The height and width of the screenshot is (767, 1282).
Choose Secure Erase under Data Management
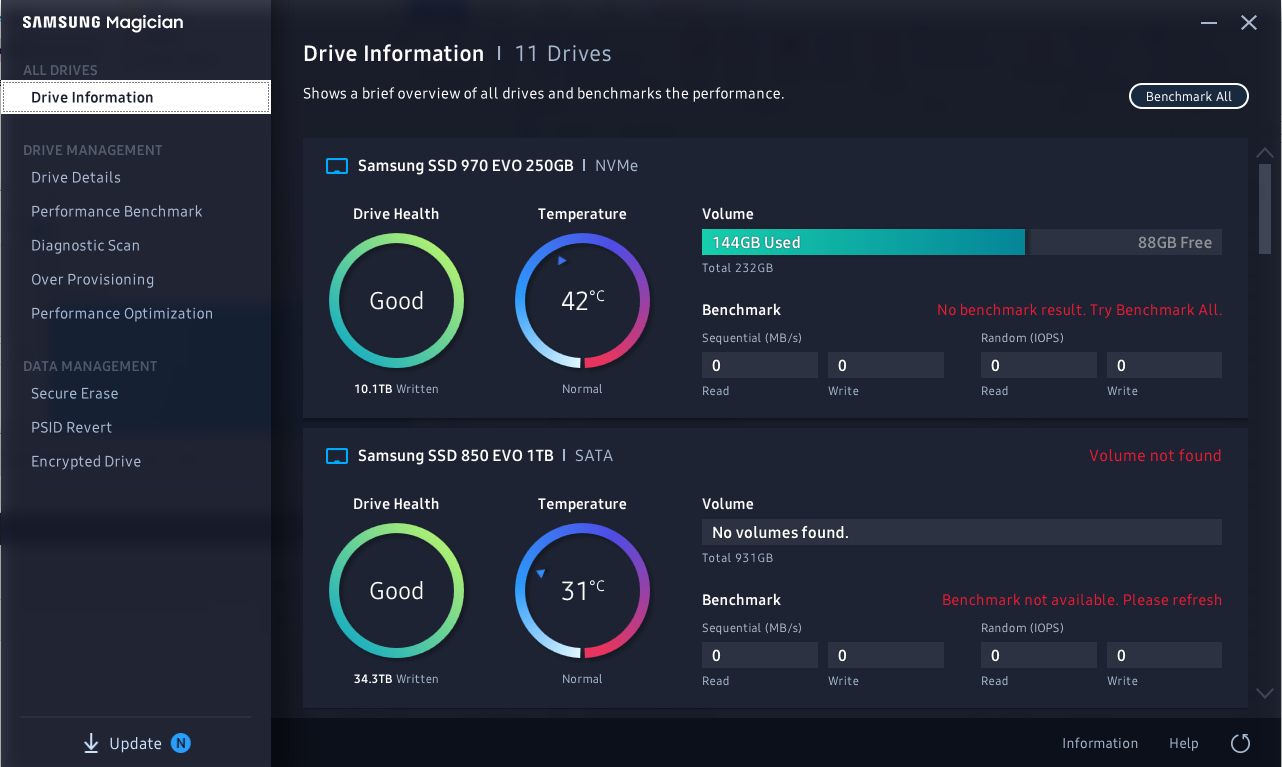(x=75, y=393)
